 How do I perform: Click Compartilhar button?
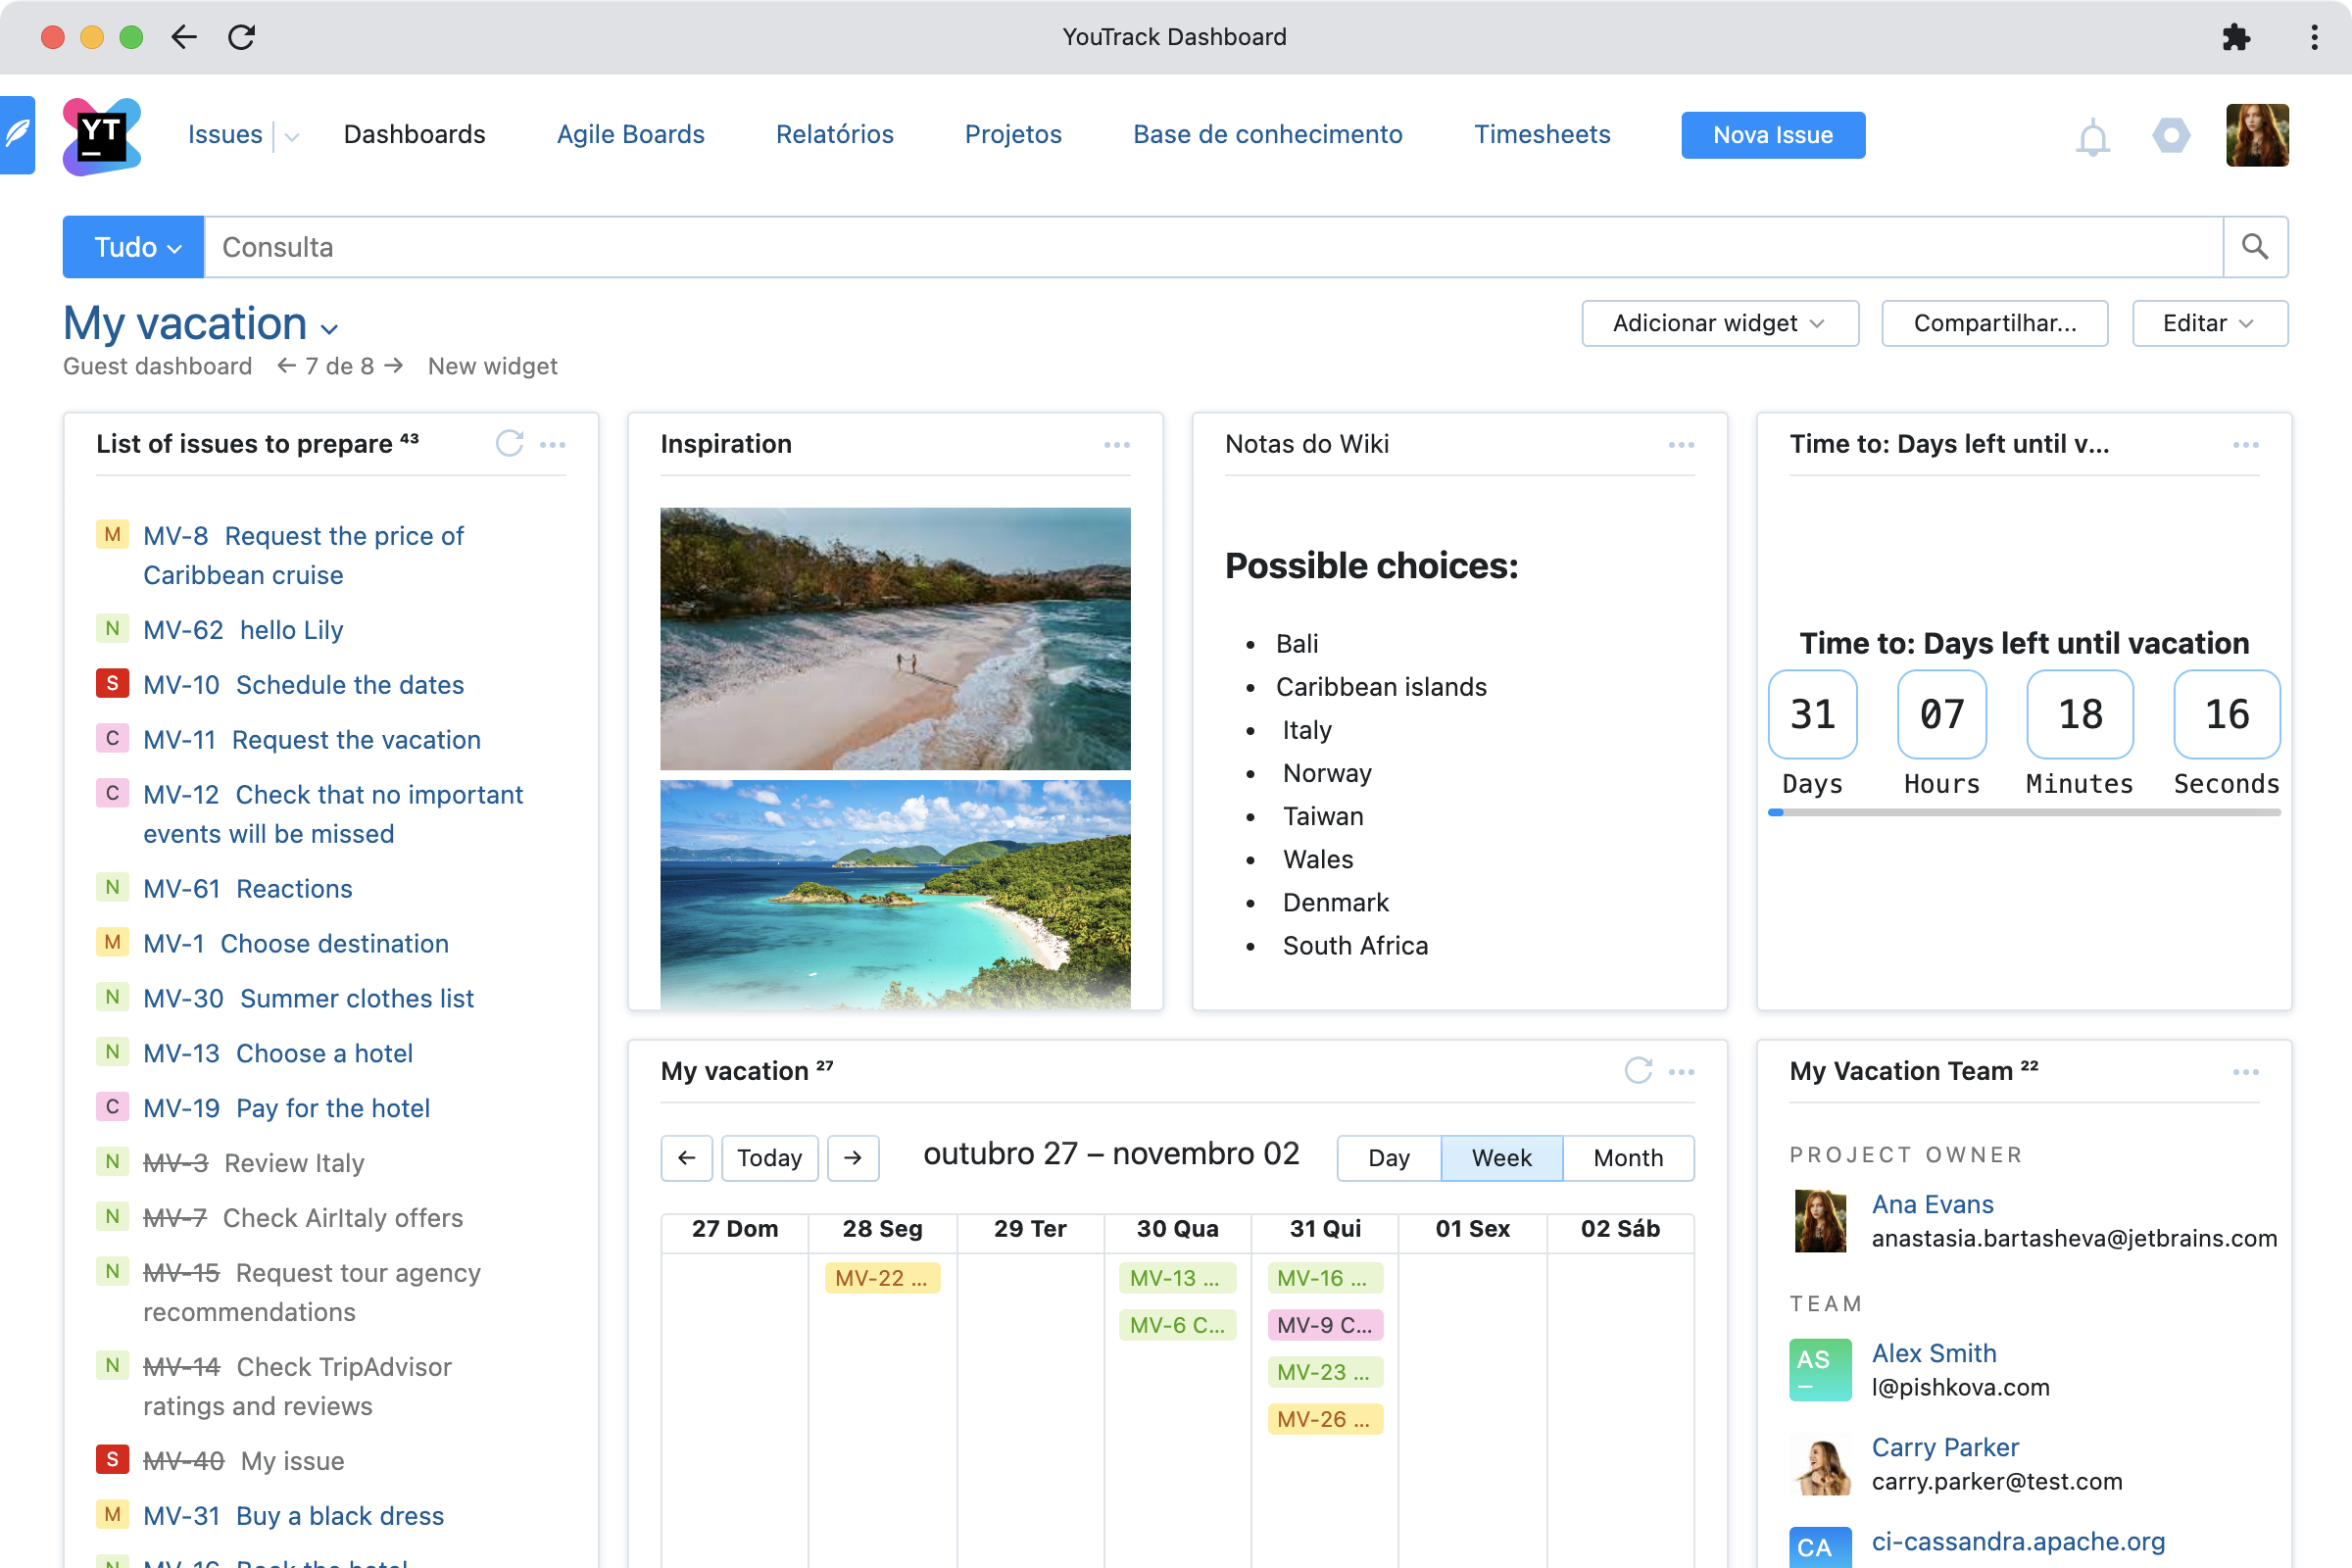[1995, 322]
